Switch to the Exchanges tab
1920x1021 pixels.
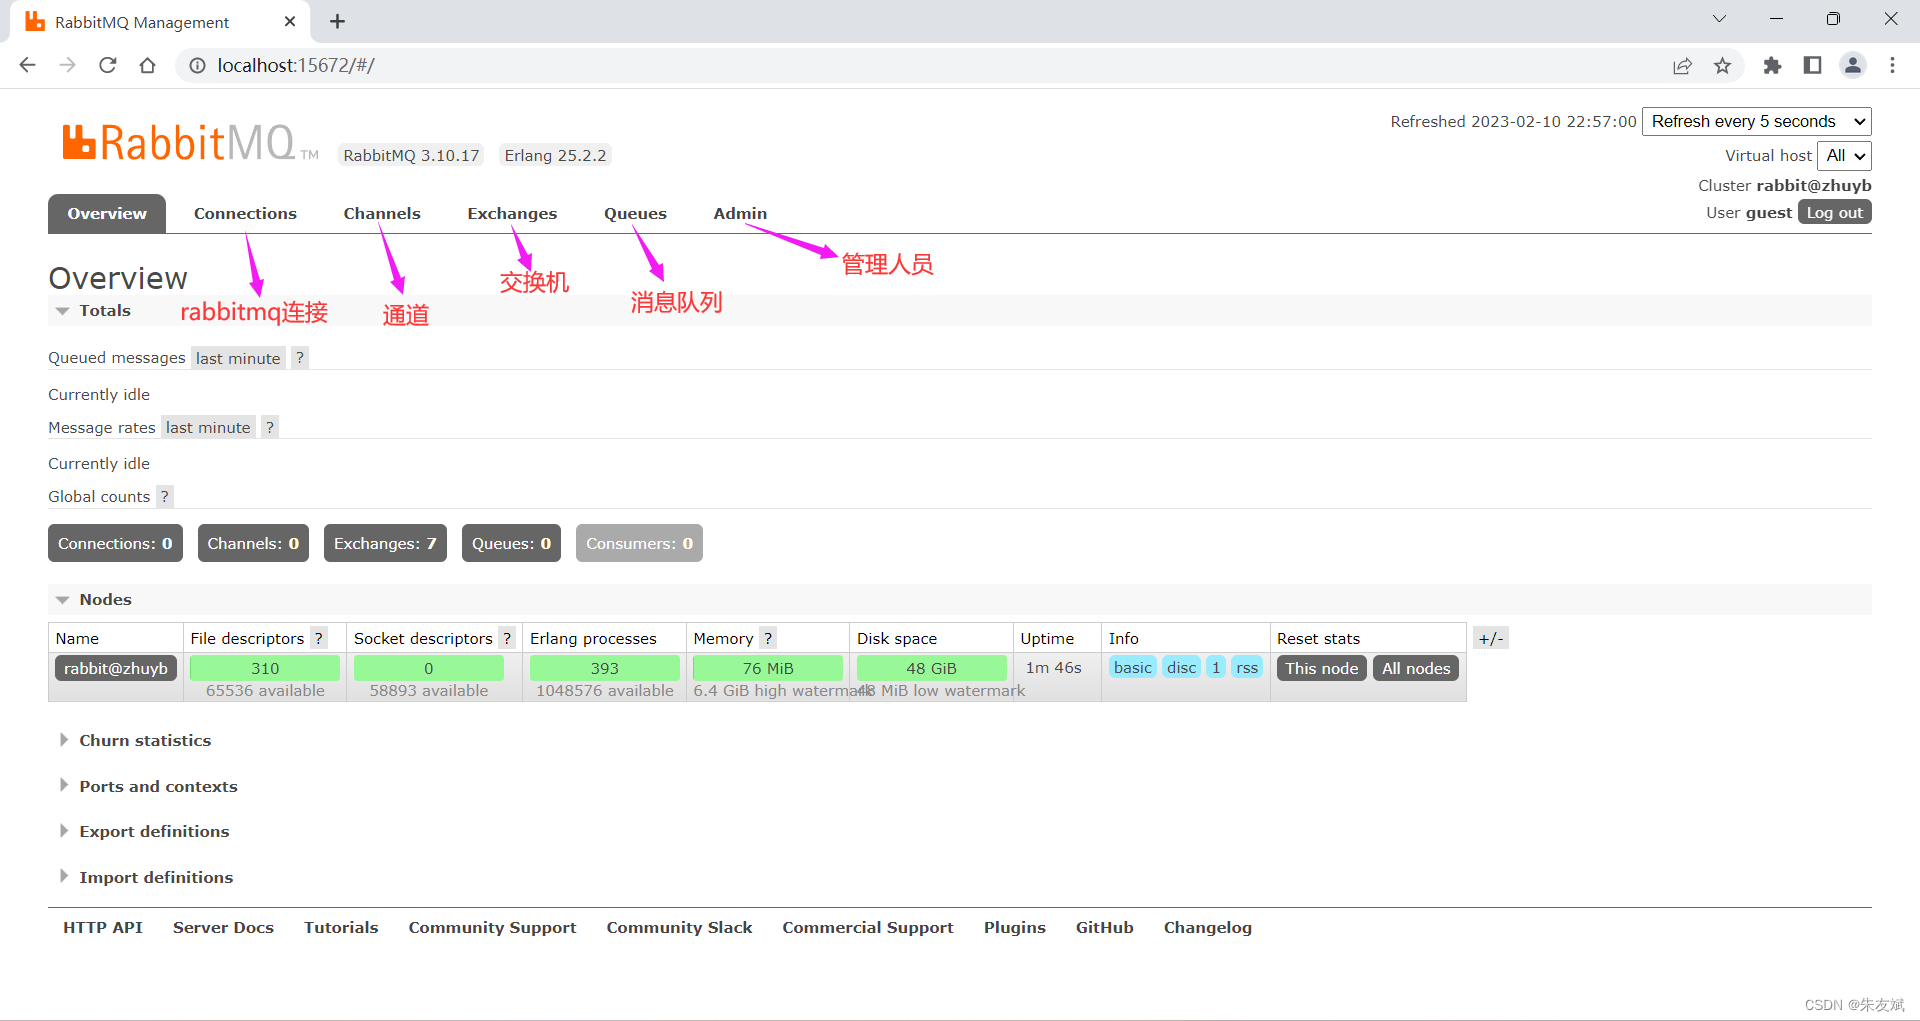(x=512, y=214)
